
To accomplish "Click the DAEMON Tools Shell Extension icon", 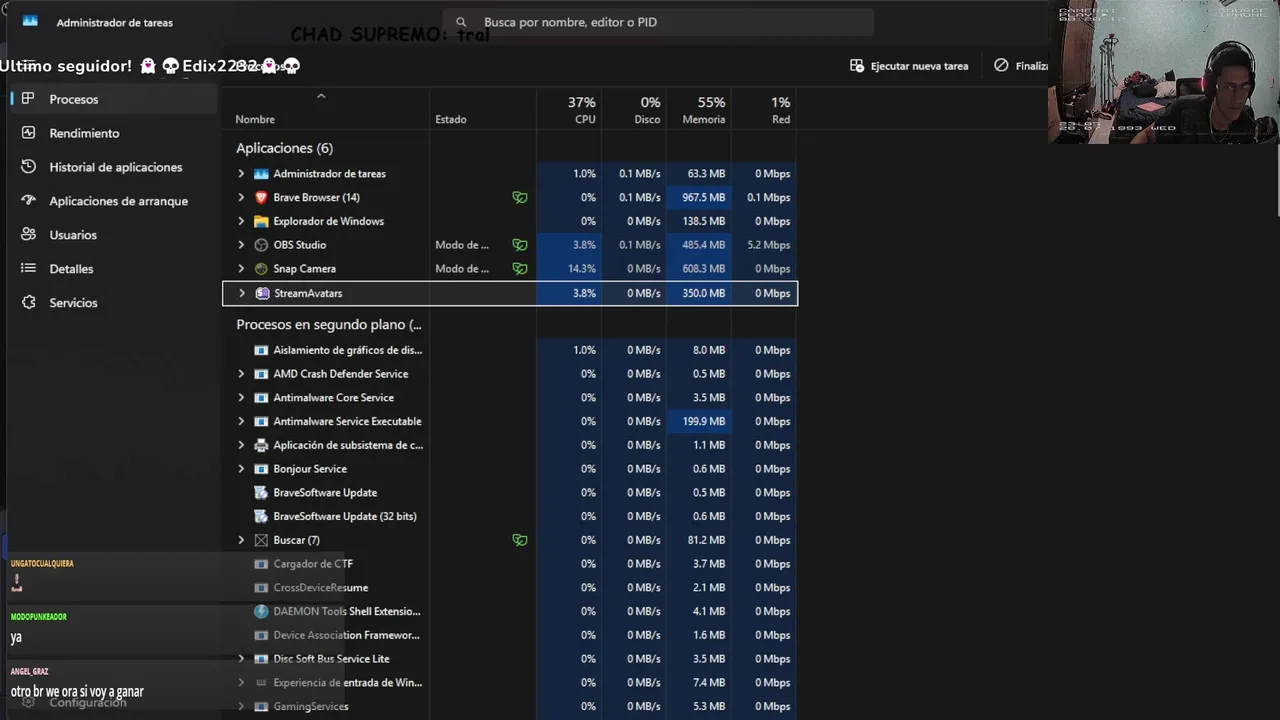I will click(261, 611).
